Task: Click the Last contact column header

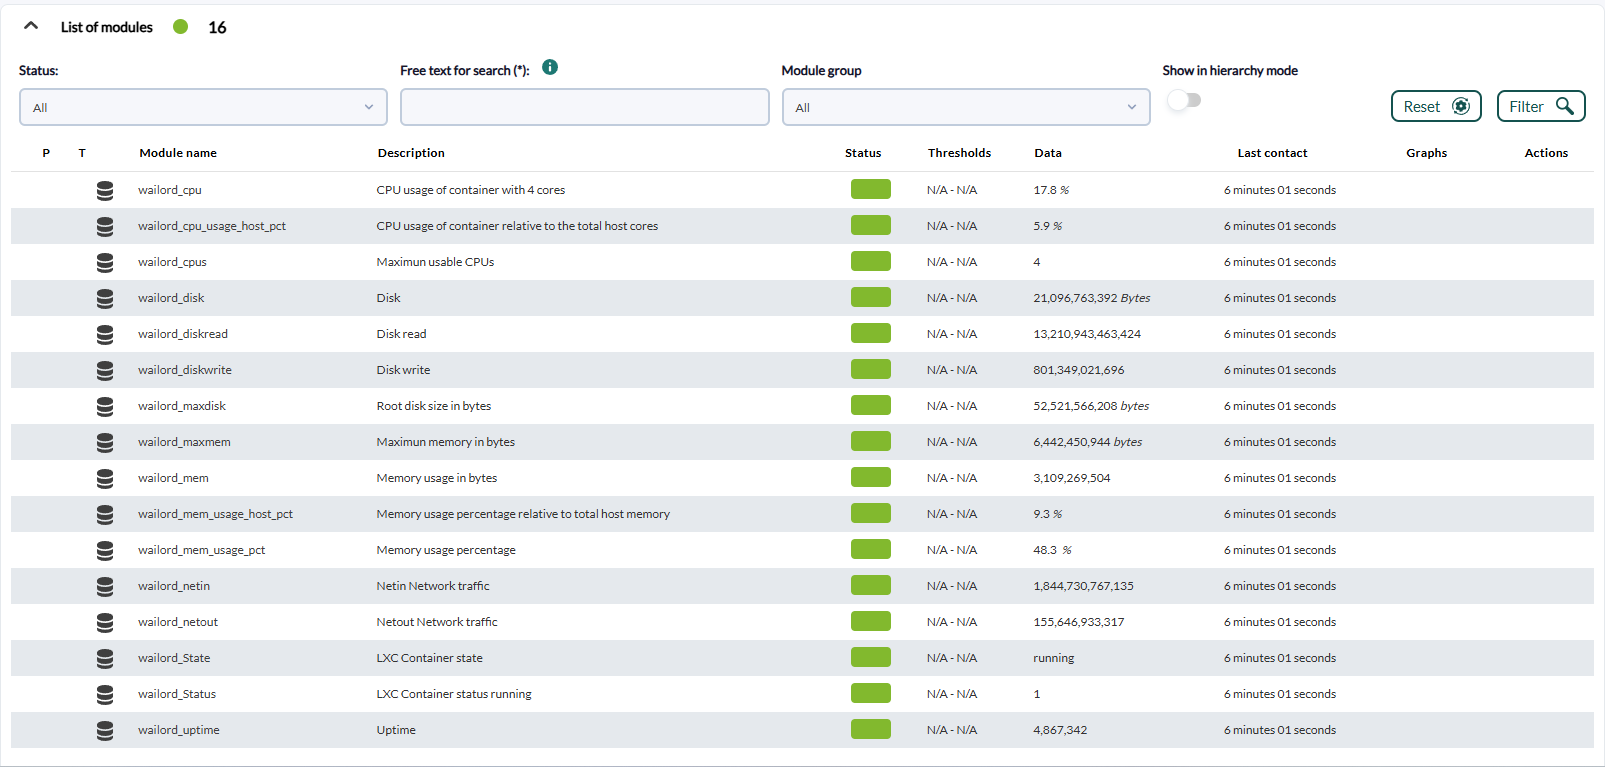Action: click(1272, 153)
